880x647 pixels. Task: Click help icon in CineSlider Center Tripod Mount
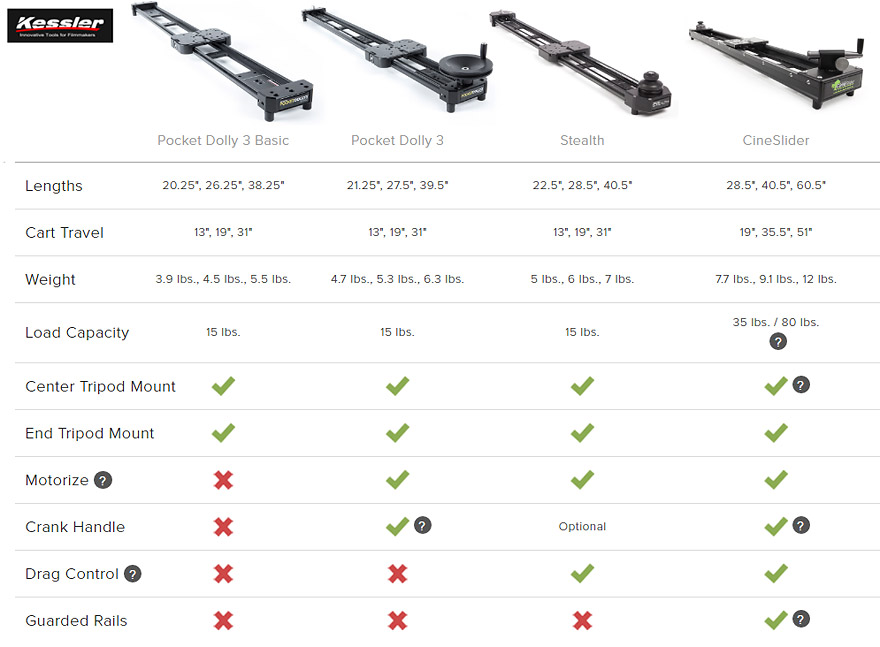point(801,385)
